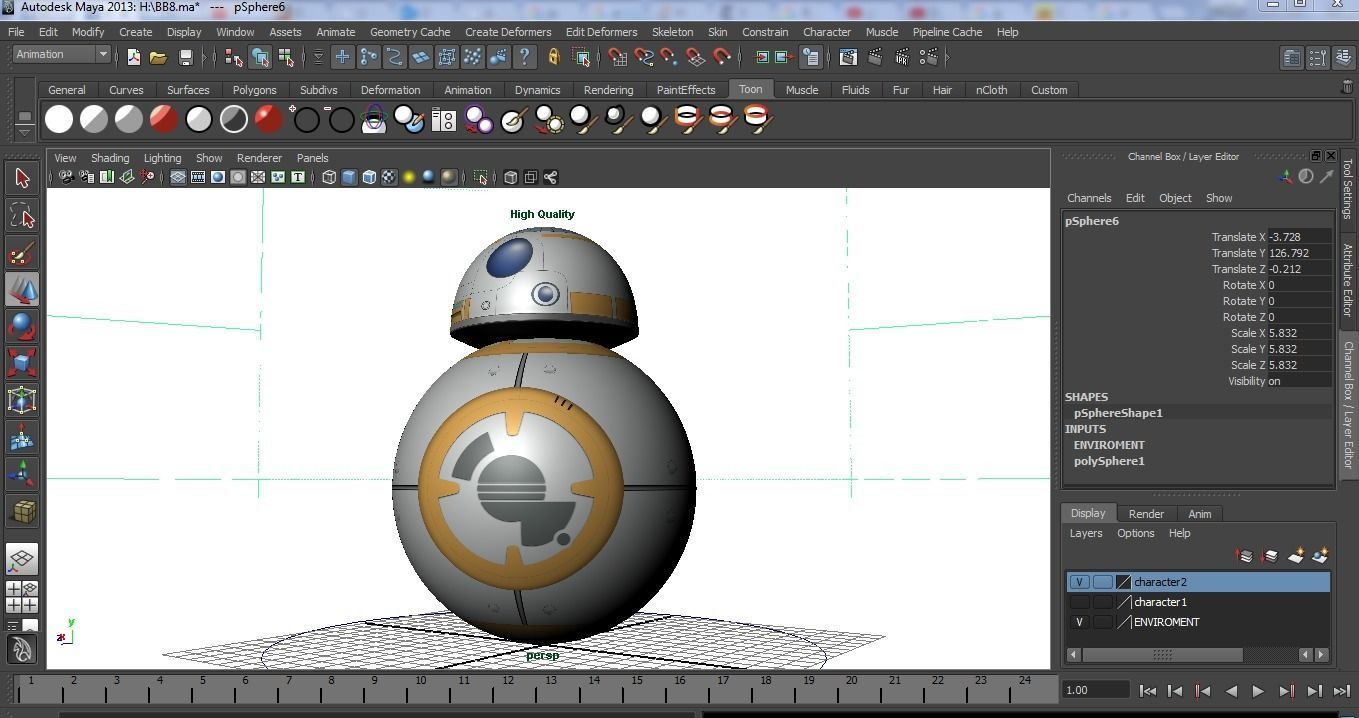The image size is (1359, 718).
Task: Toggle display type box of character1 layer
Action: click(x=1102, y=602)
